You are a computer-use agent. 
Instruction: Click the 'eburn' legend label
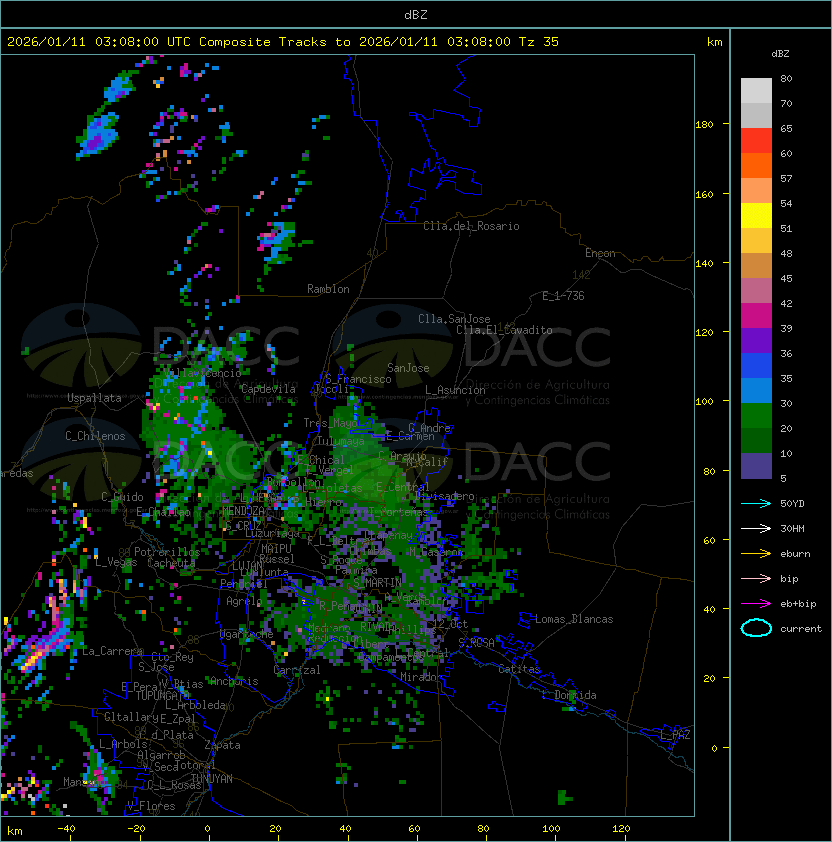tap(795, 554)
